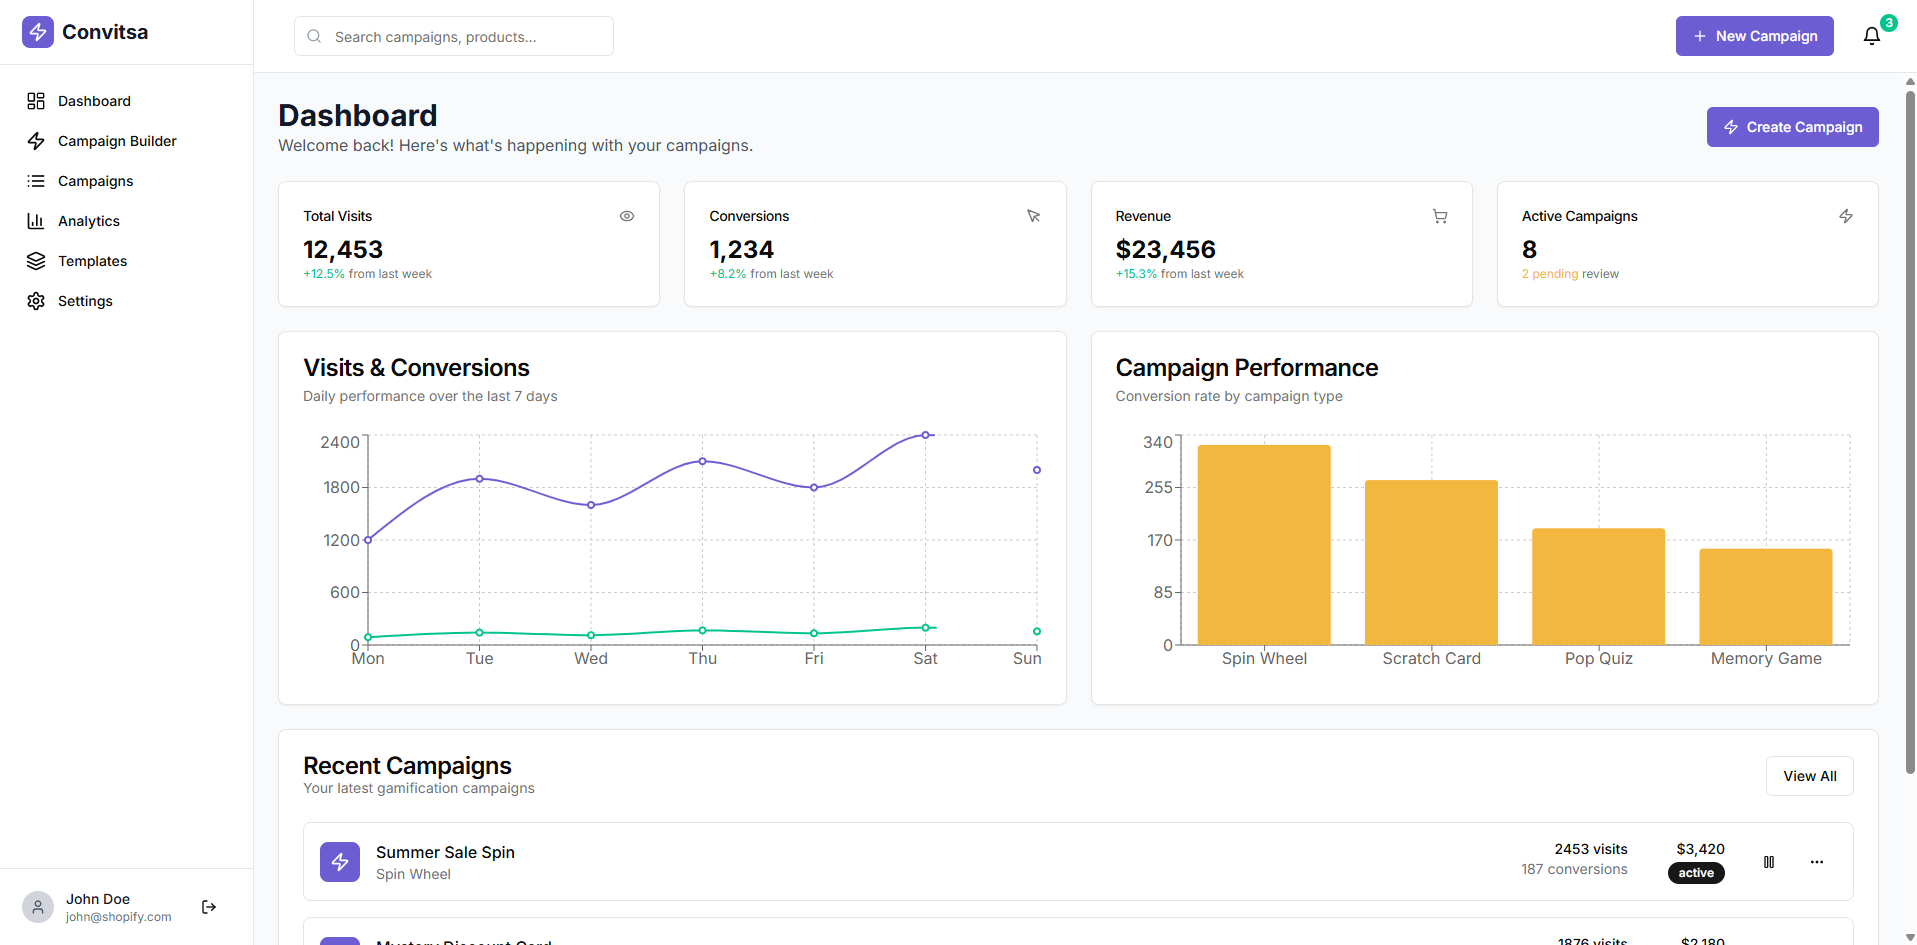Image resolution: width=1917 pixels, height=945 pixels.
Task: Focus the search campaigns input field
Action: pyautogui.click(x=454, y=37)
